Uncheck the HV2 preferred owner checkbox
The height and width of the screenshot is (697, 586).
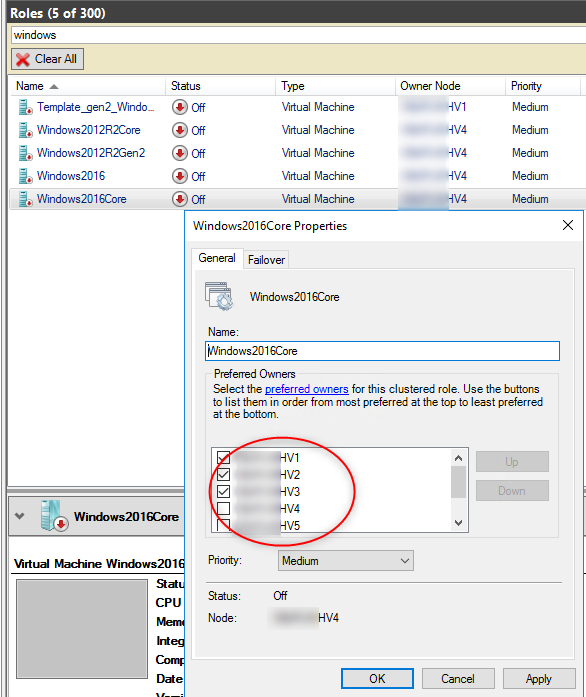[223, 474]
